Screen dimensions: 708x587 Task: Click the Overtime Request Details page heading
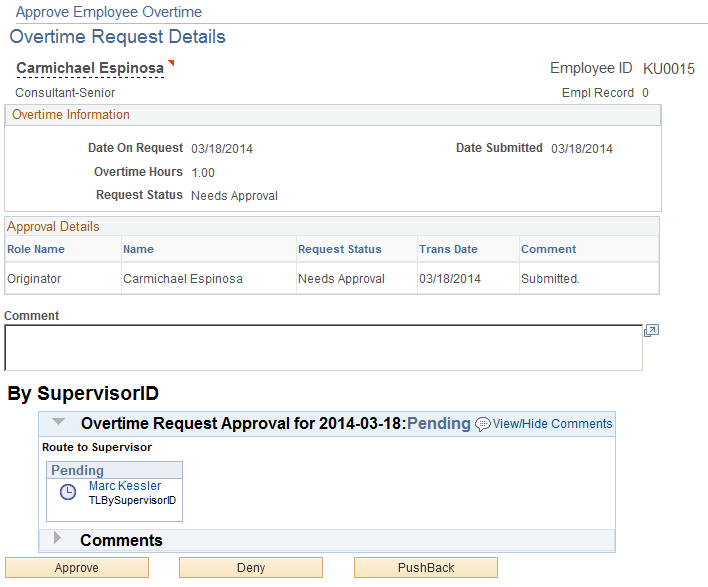tap(117, 37)
